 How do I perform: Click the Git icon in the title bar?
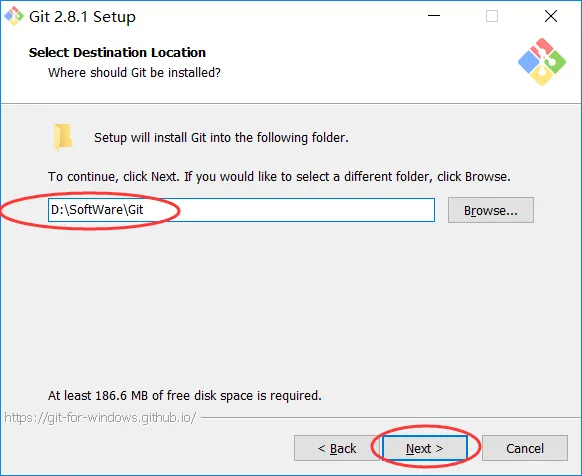pyautogui.click(x=14, y=16)
